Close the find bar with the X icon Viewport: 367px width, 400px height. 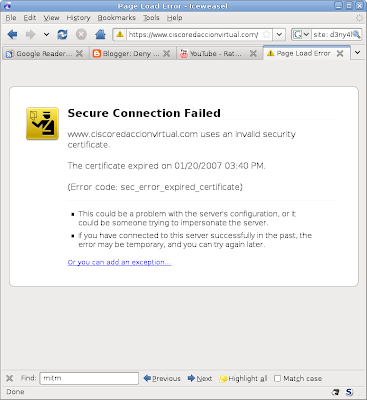point(10,378)
